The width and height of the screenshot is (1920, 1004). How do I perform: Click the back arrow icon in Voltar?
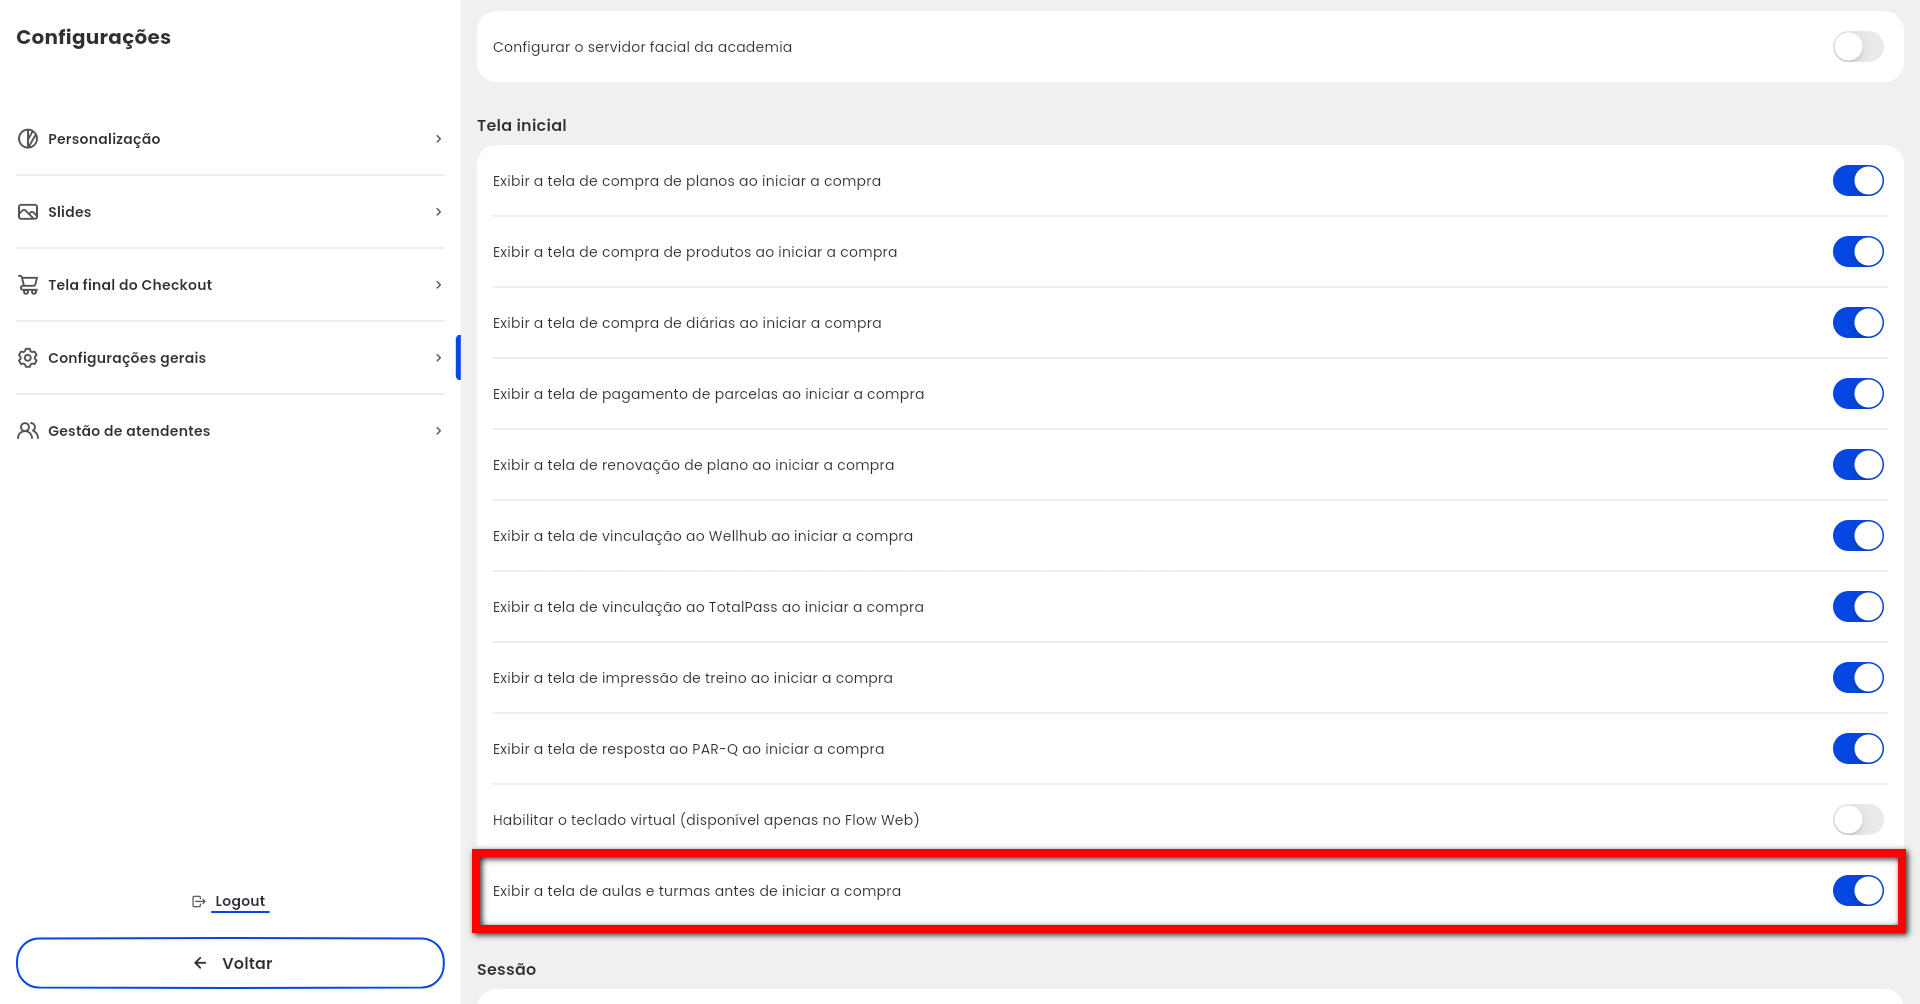click(x=200, y=963)
